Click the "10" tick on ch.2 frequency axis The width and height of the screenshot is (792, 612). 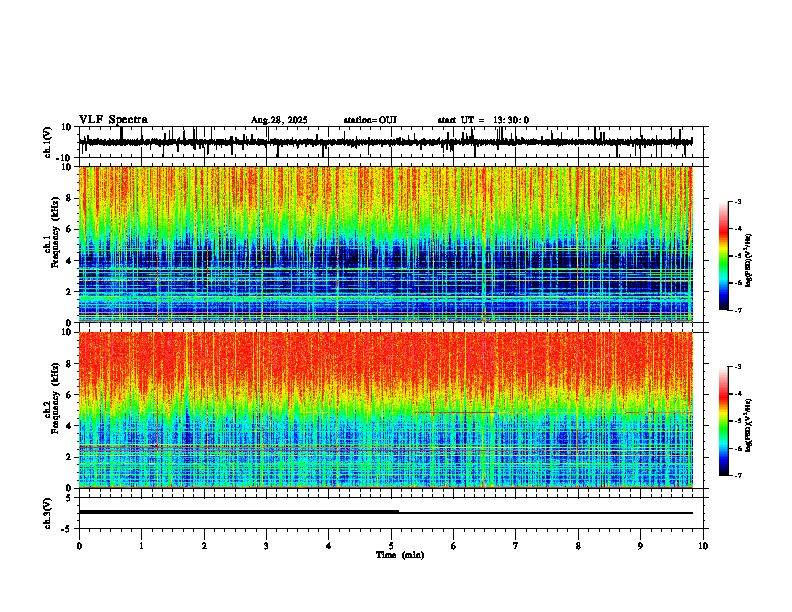click(67, 332)
